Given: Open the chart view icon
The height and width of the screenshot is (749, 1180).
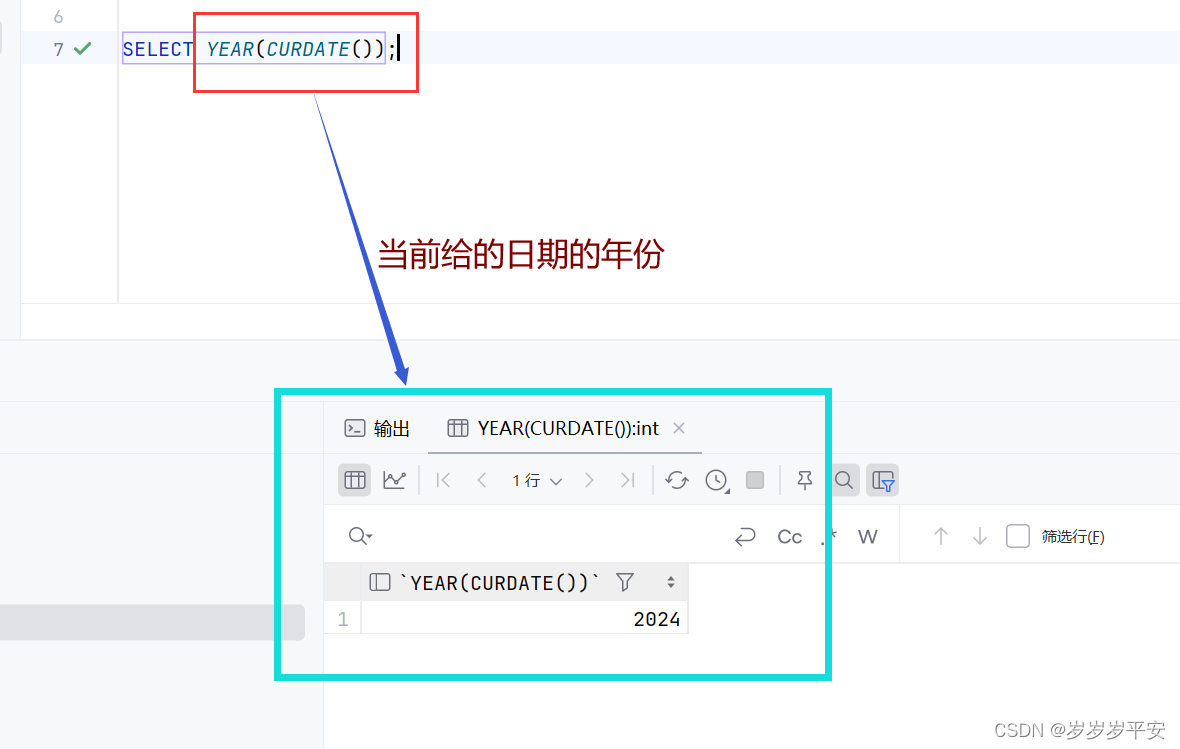Looking at the screenshot, I should pos(394,480).
